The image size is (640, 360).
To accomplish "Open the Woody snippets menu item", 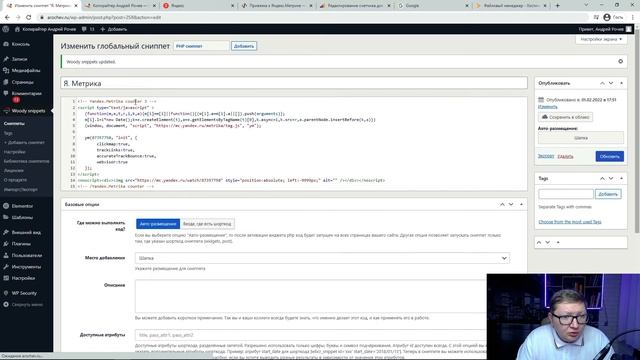I will (28, 111).
